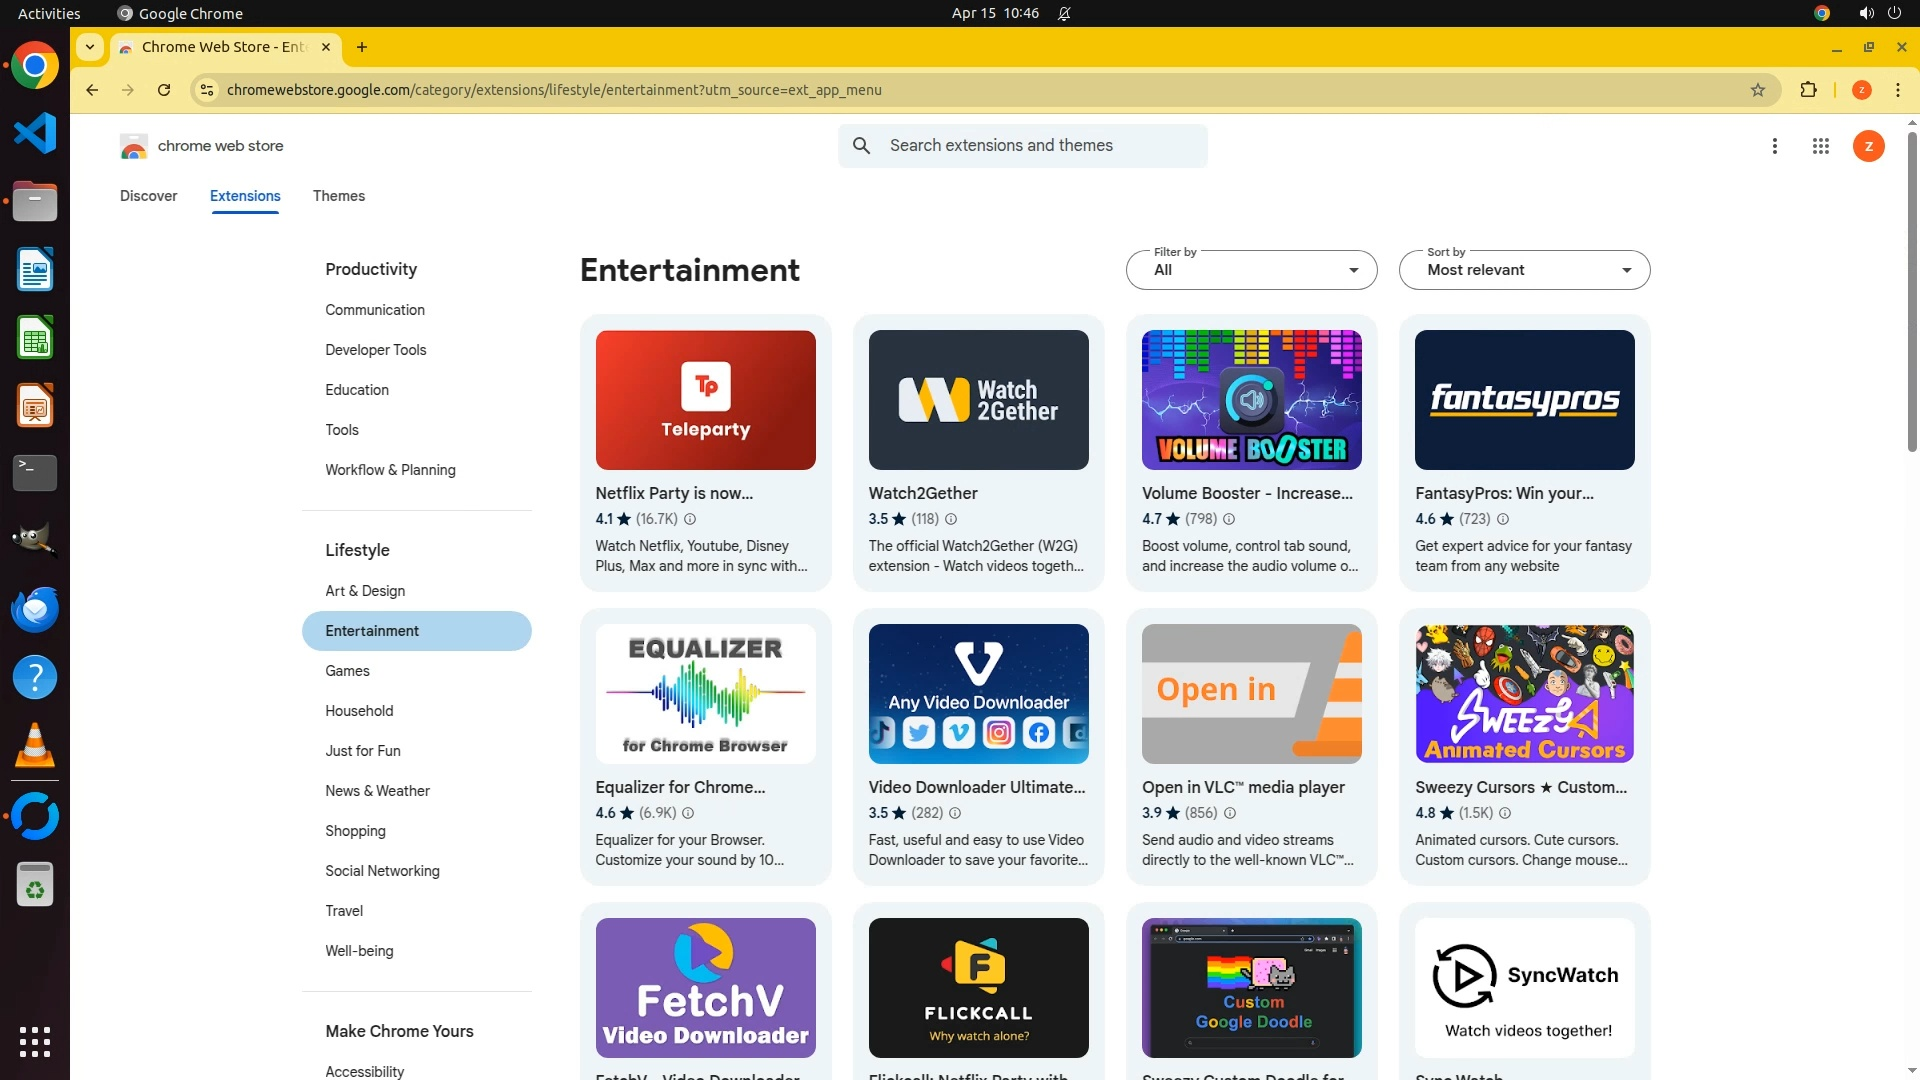Open the Developer Tools category
The image size is (1920, 1080).
point(375,350)
